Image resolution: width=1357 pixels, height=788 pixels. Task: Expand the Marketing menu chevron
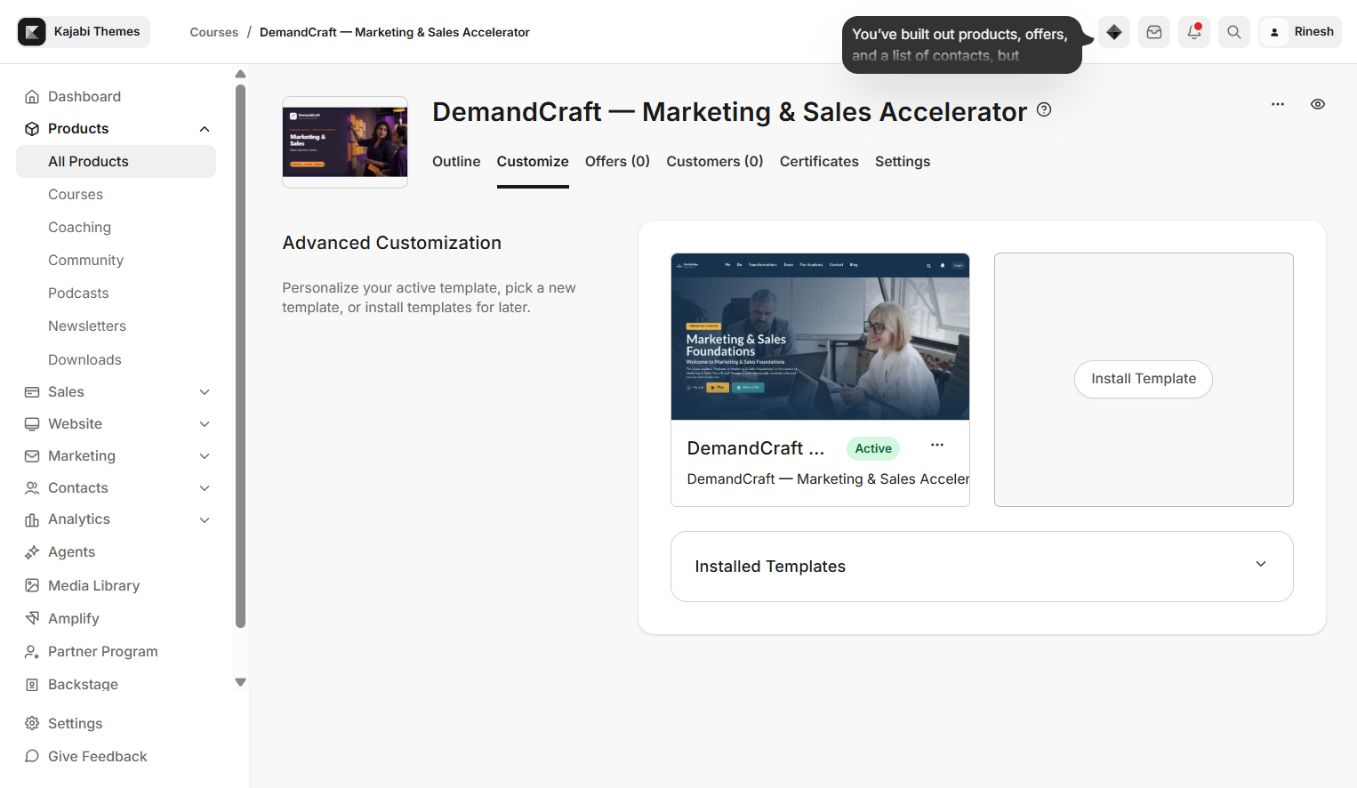204,456
